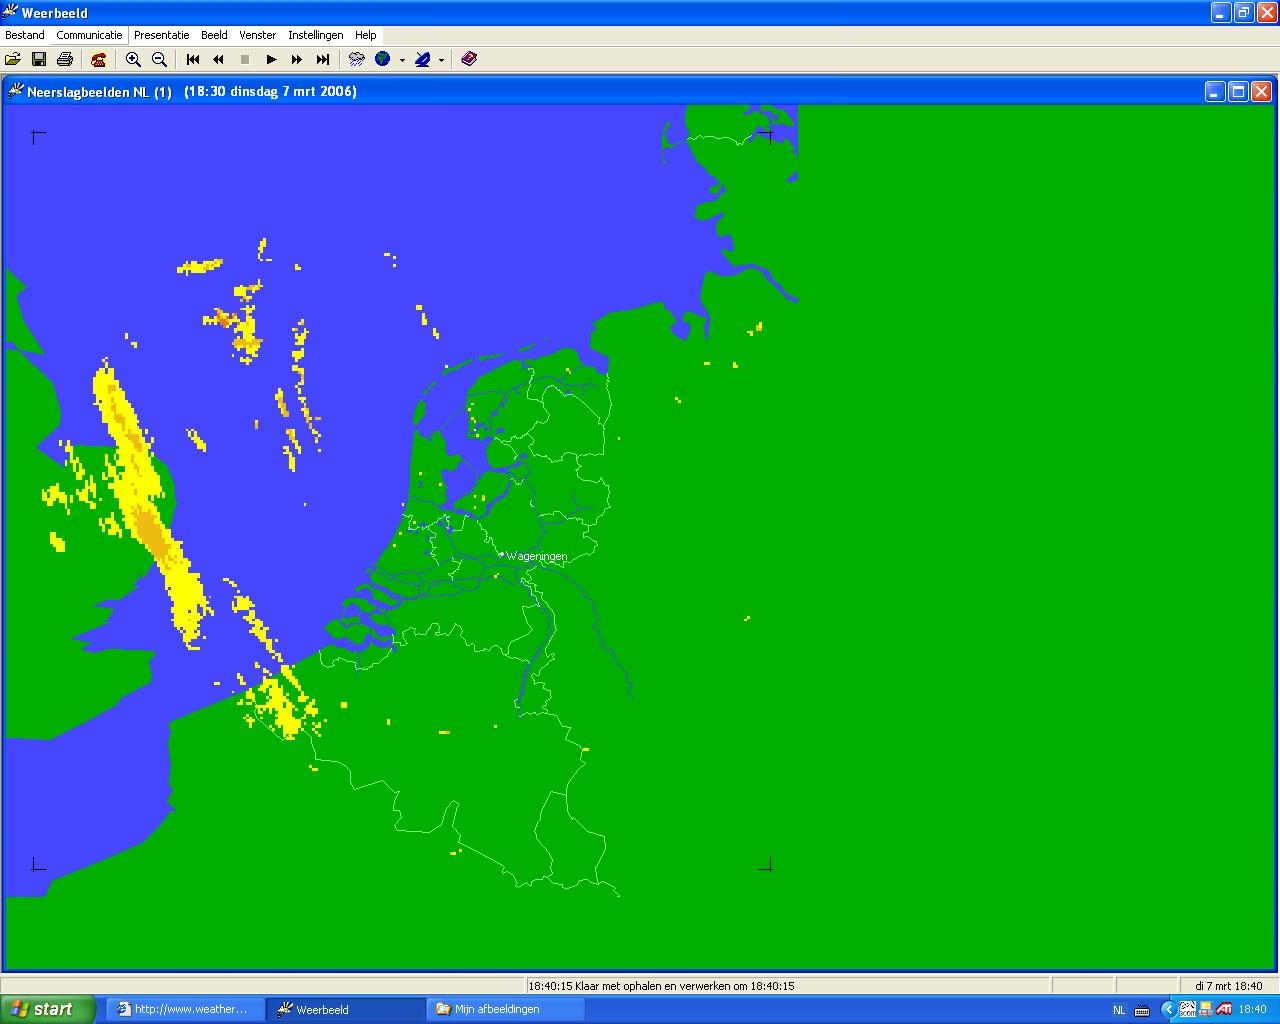Jump to first frame of animation

(193, 60)
